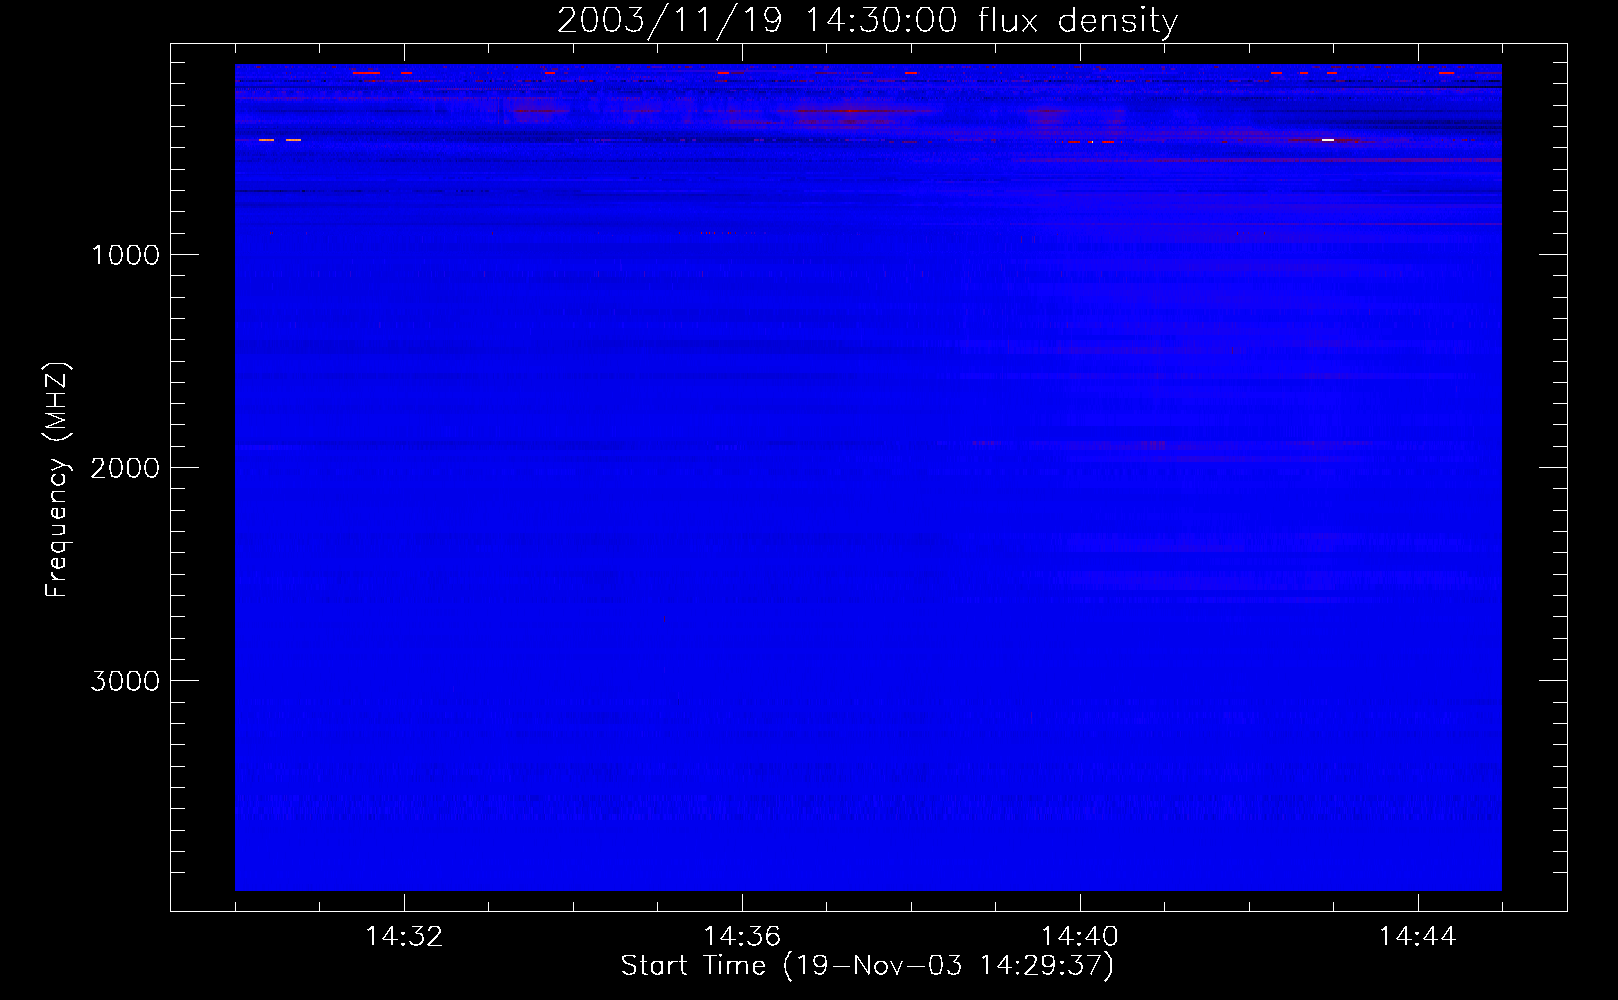Viewport: 1618px width, 1000px height.
Task: Click the "Start Time (19-Nov-03 14:29:37)" label
Action: click(867, 966)
